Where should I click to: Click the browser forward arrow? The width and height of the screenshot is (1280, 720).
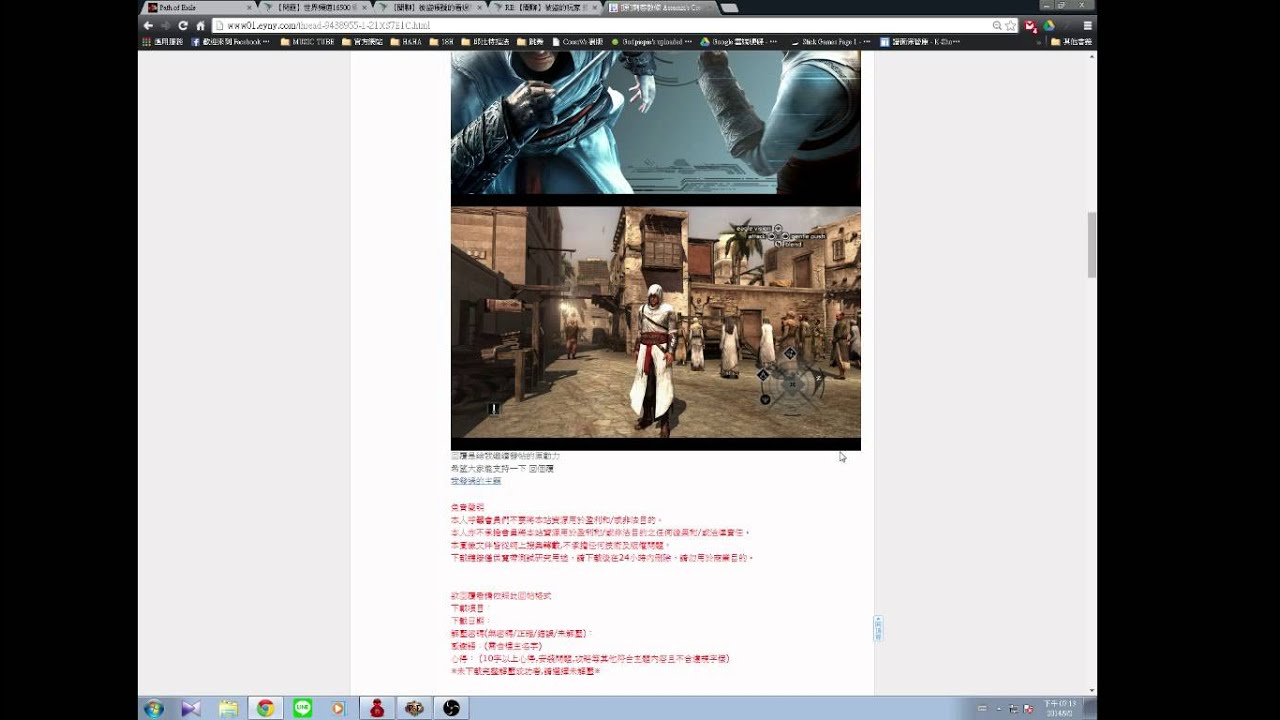click(x=165, y=25)
